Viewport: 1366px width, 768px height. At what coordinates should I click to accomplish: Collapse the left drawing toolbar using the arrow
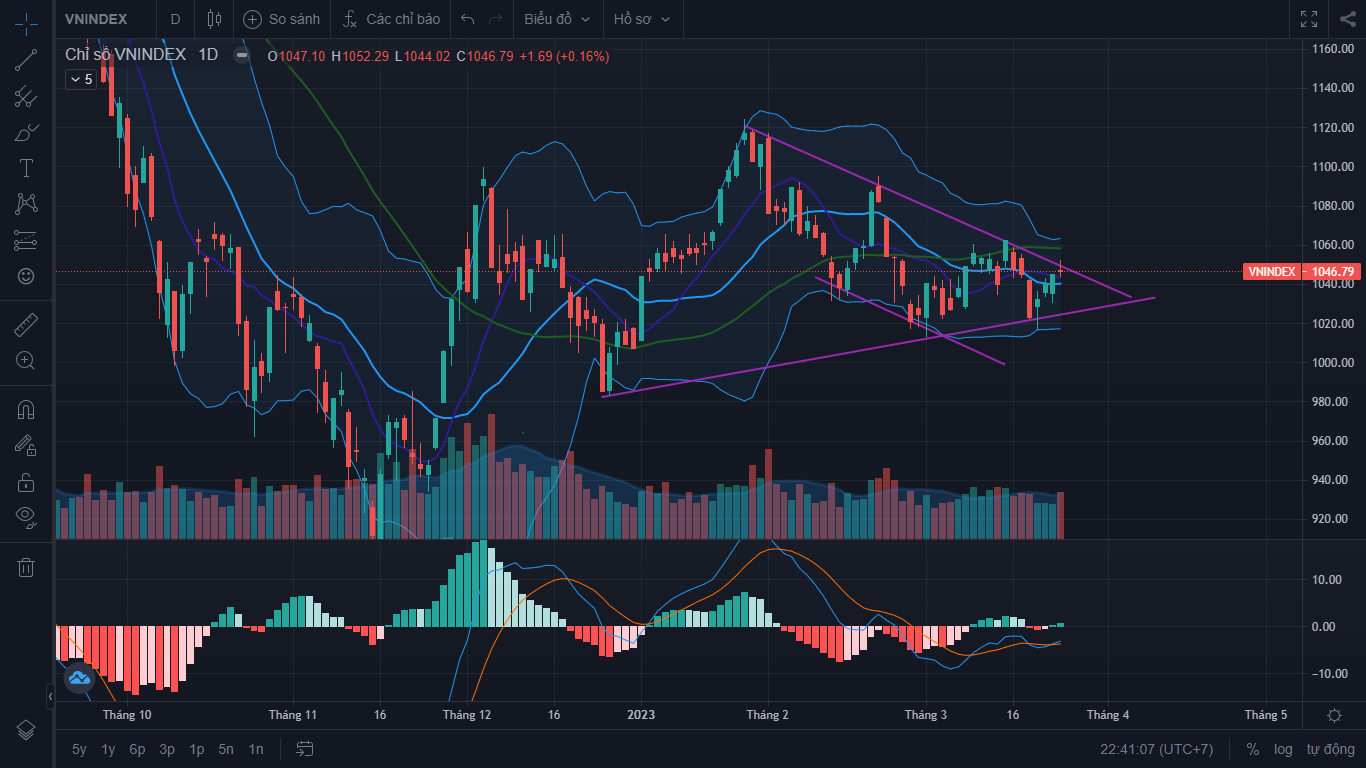coord(50,695)
